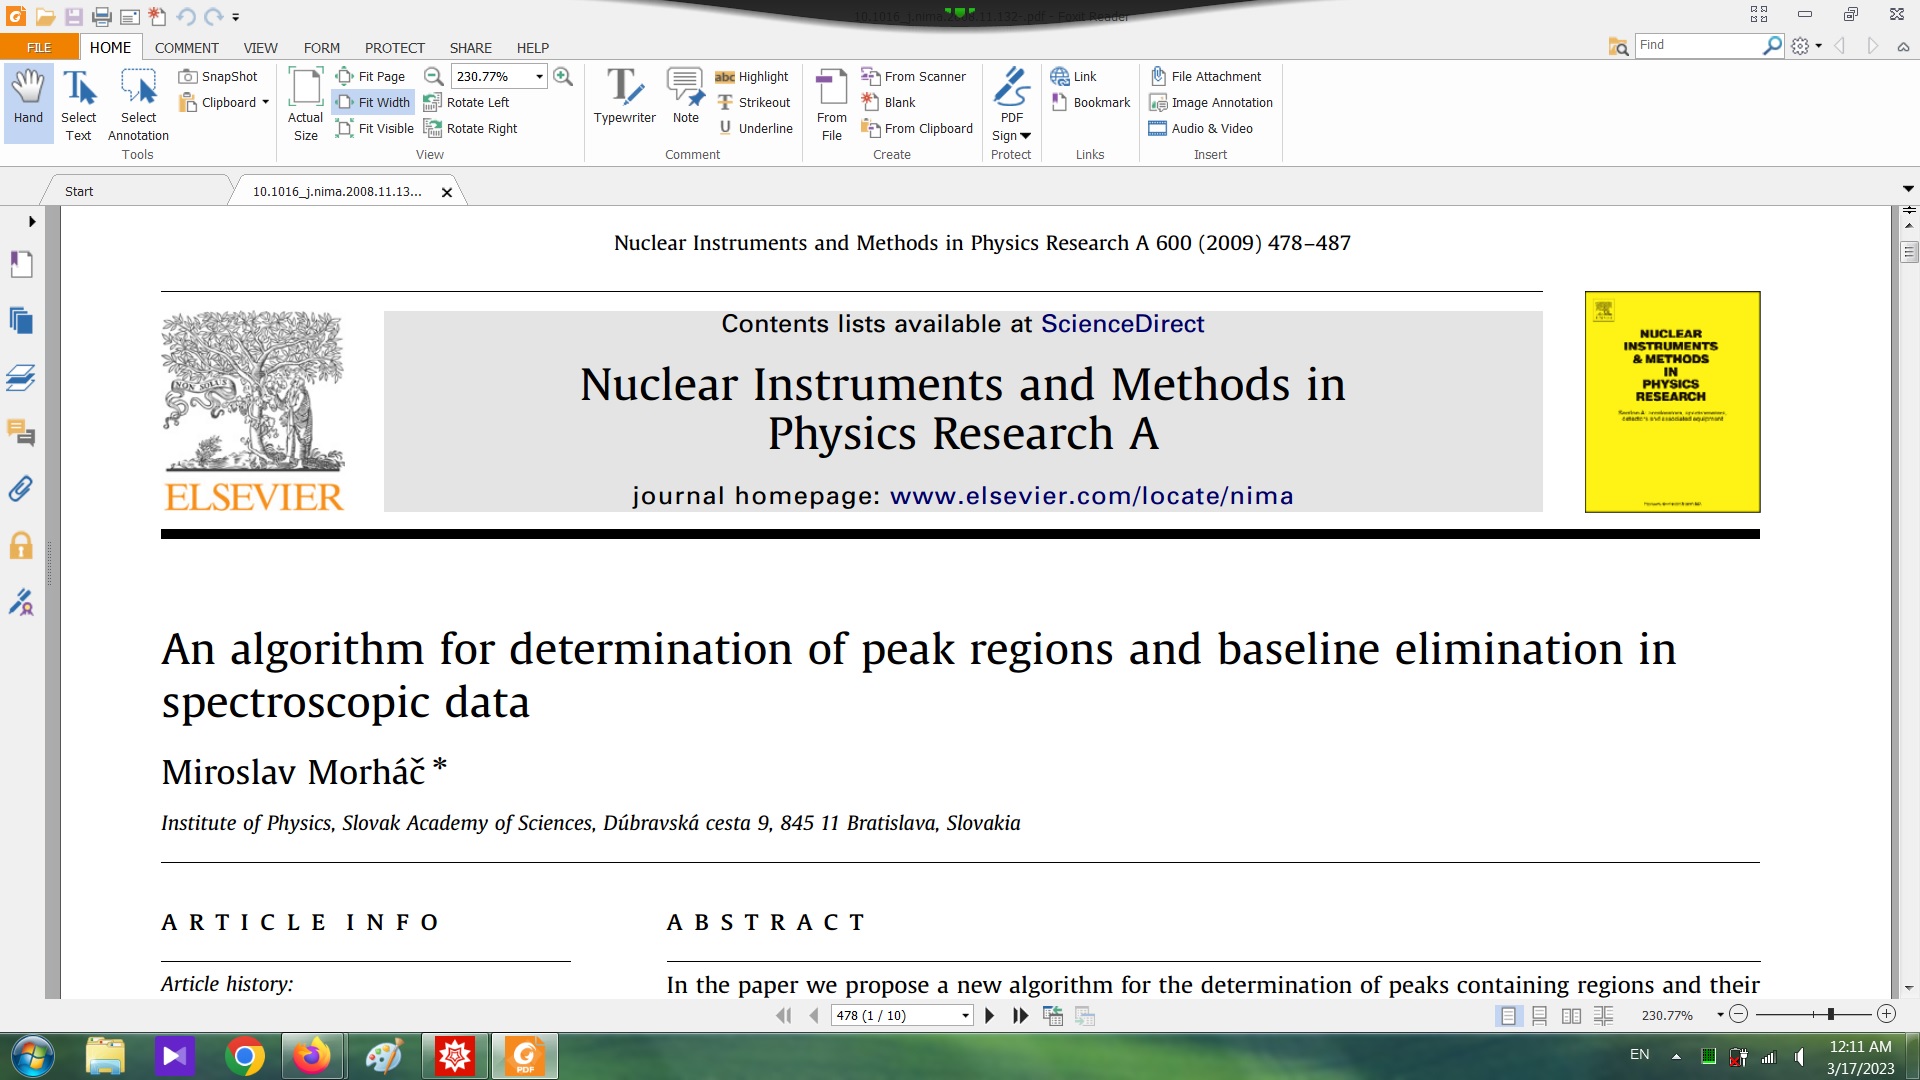Switch to the SHARE tab
Screen dimensions: 1920x1080
point(470,47)
